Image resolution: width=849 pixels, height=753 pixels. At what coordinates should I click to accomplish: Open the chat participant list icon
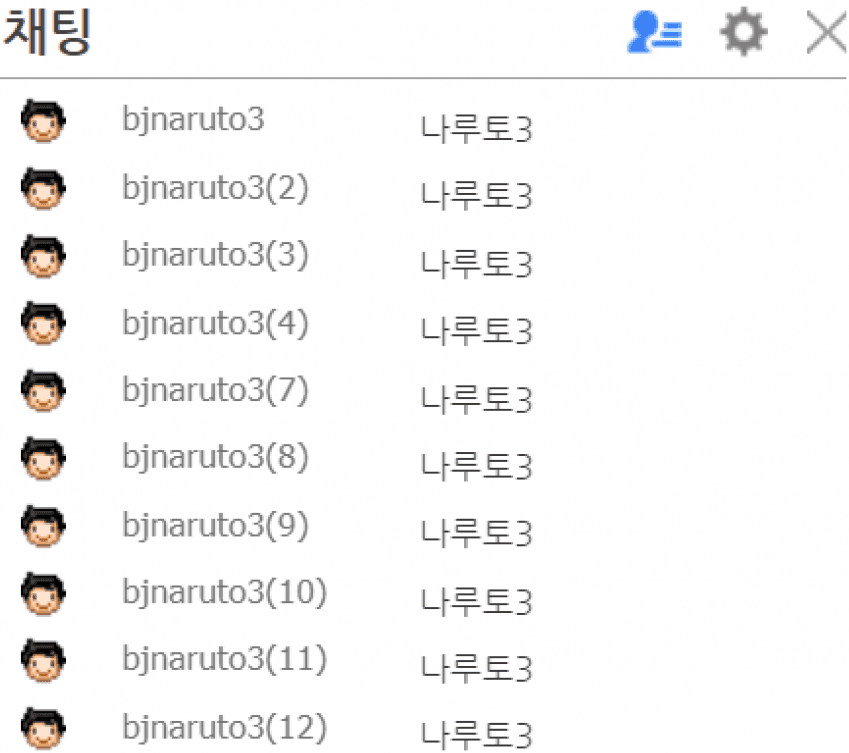click(654, 32)
